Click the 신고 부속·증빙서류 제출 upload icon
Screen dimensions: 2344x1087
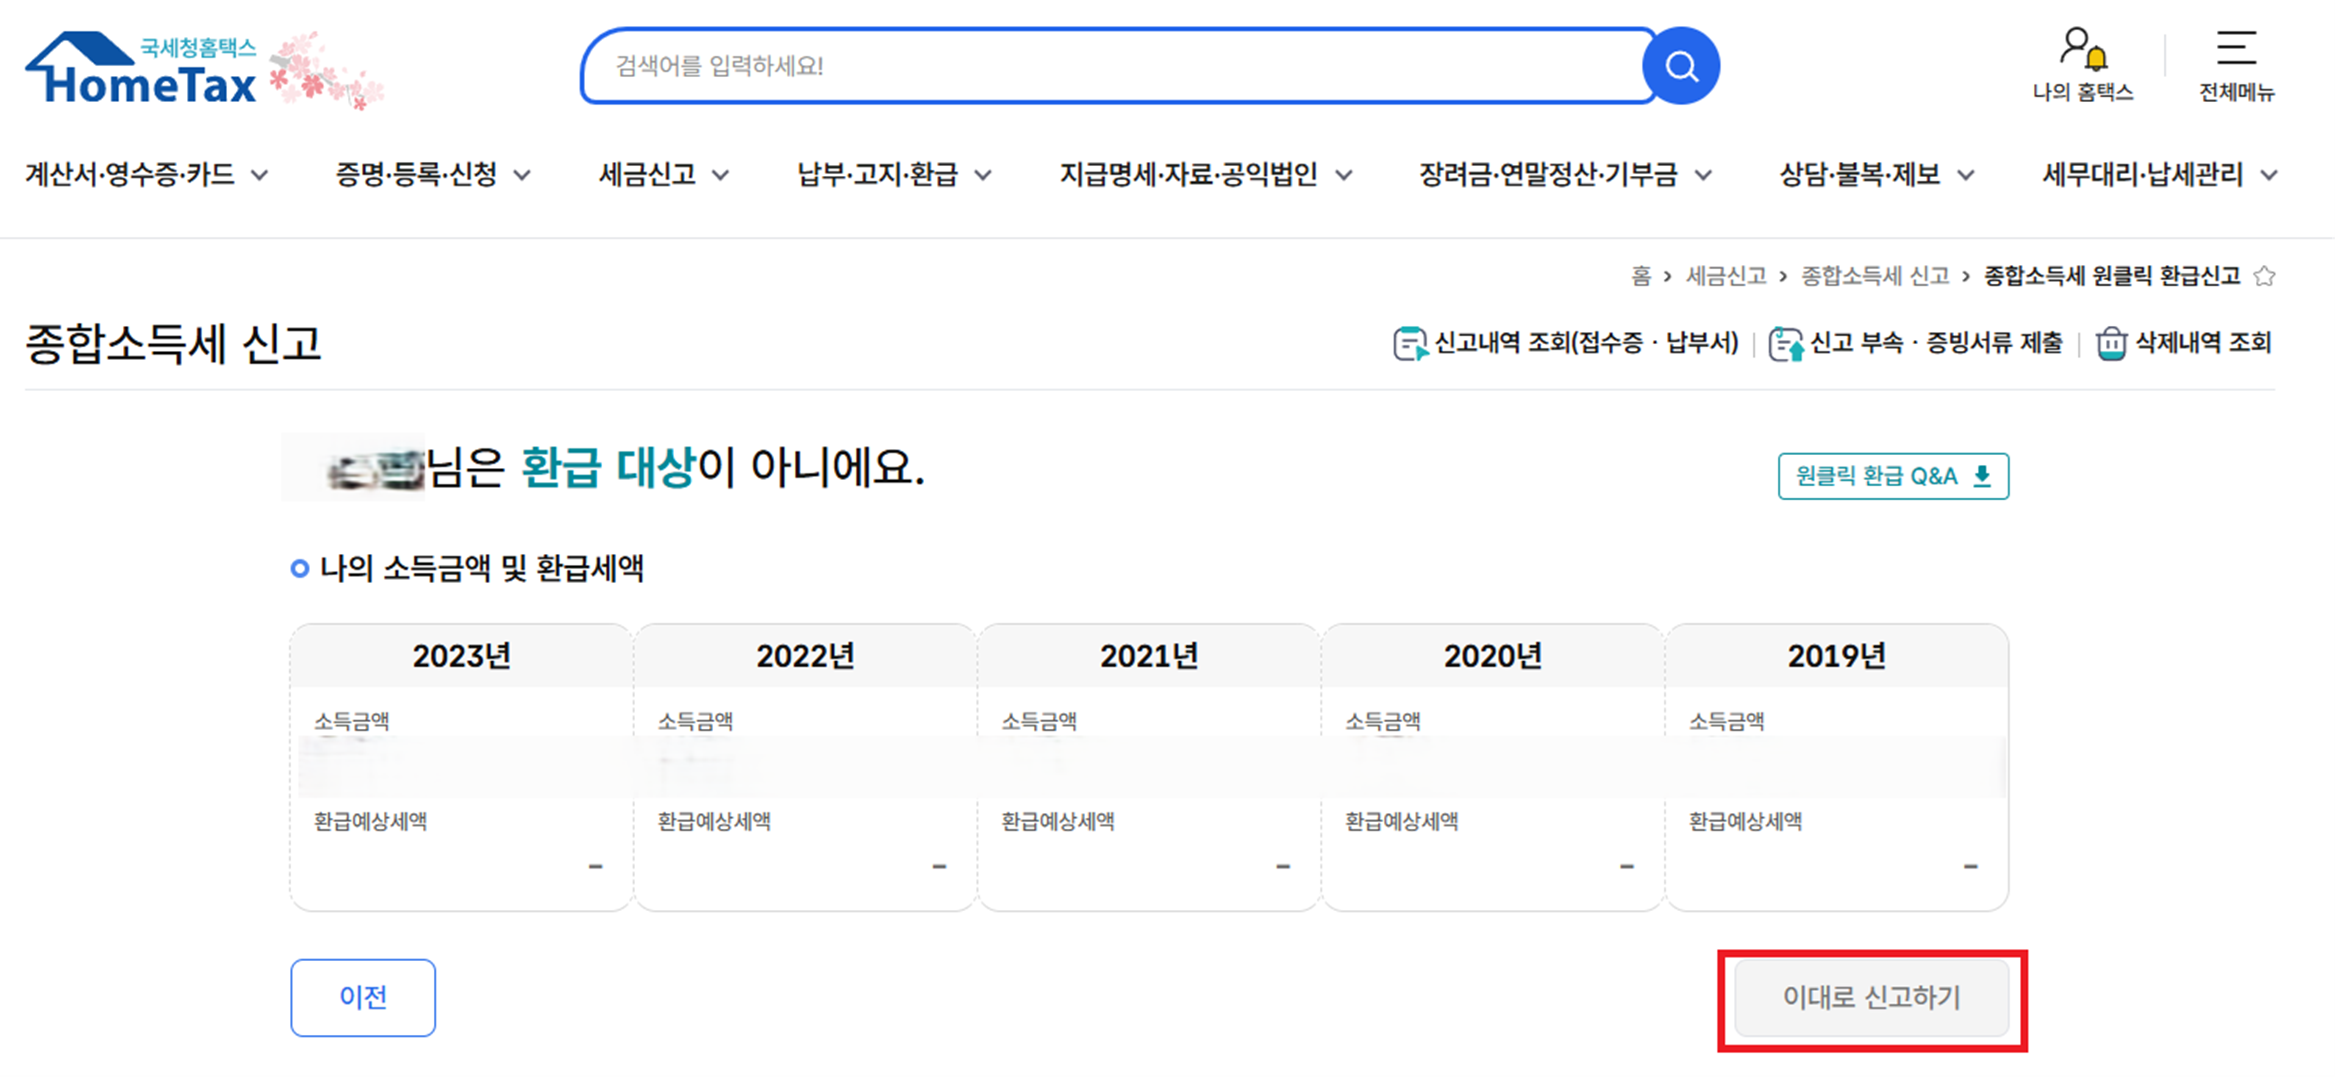coord(1785,344)
